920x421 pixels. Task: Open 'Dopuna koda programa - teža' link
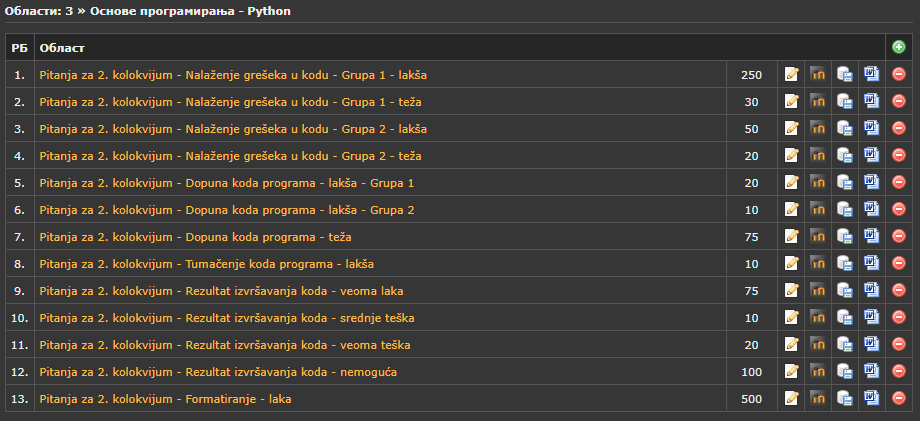pos(195,237)
